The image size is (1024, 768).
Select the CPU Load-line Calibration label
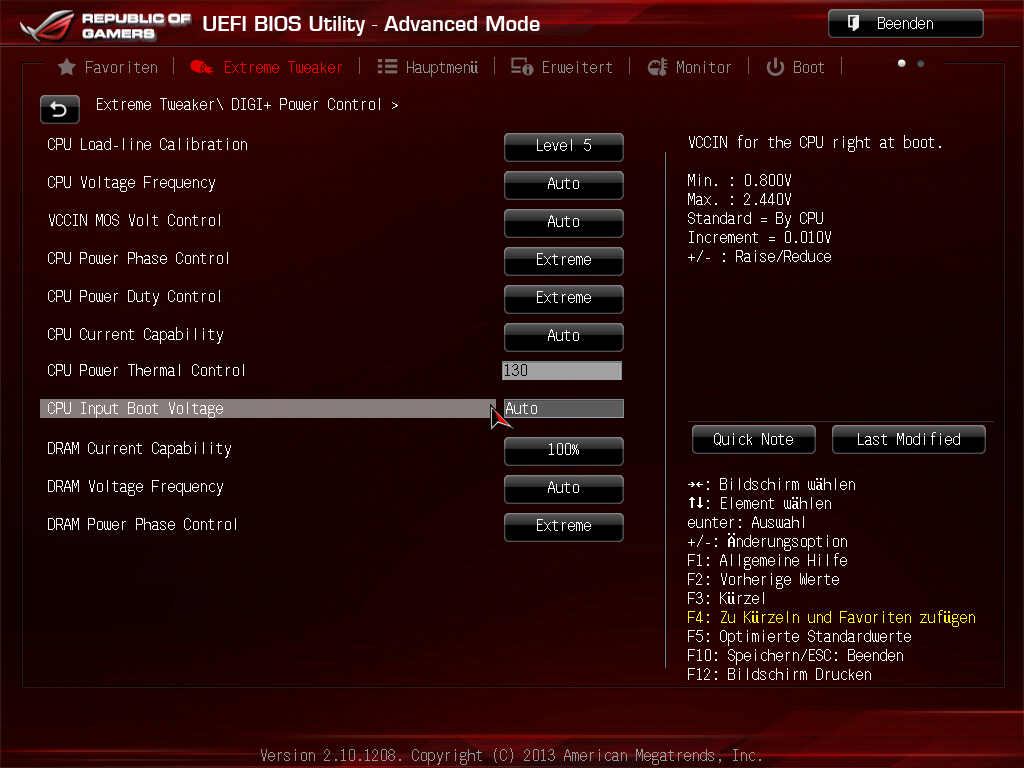148,144
